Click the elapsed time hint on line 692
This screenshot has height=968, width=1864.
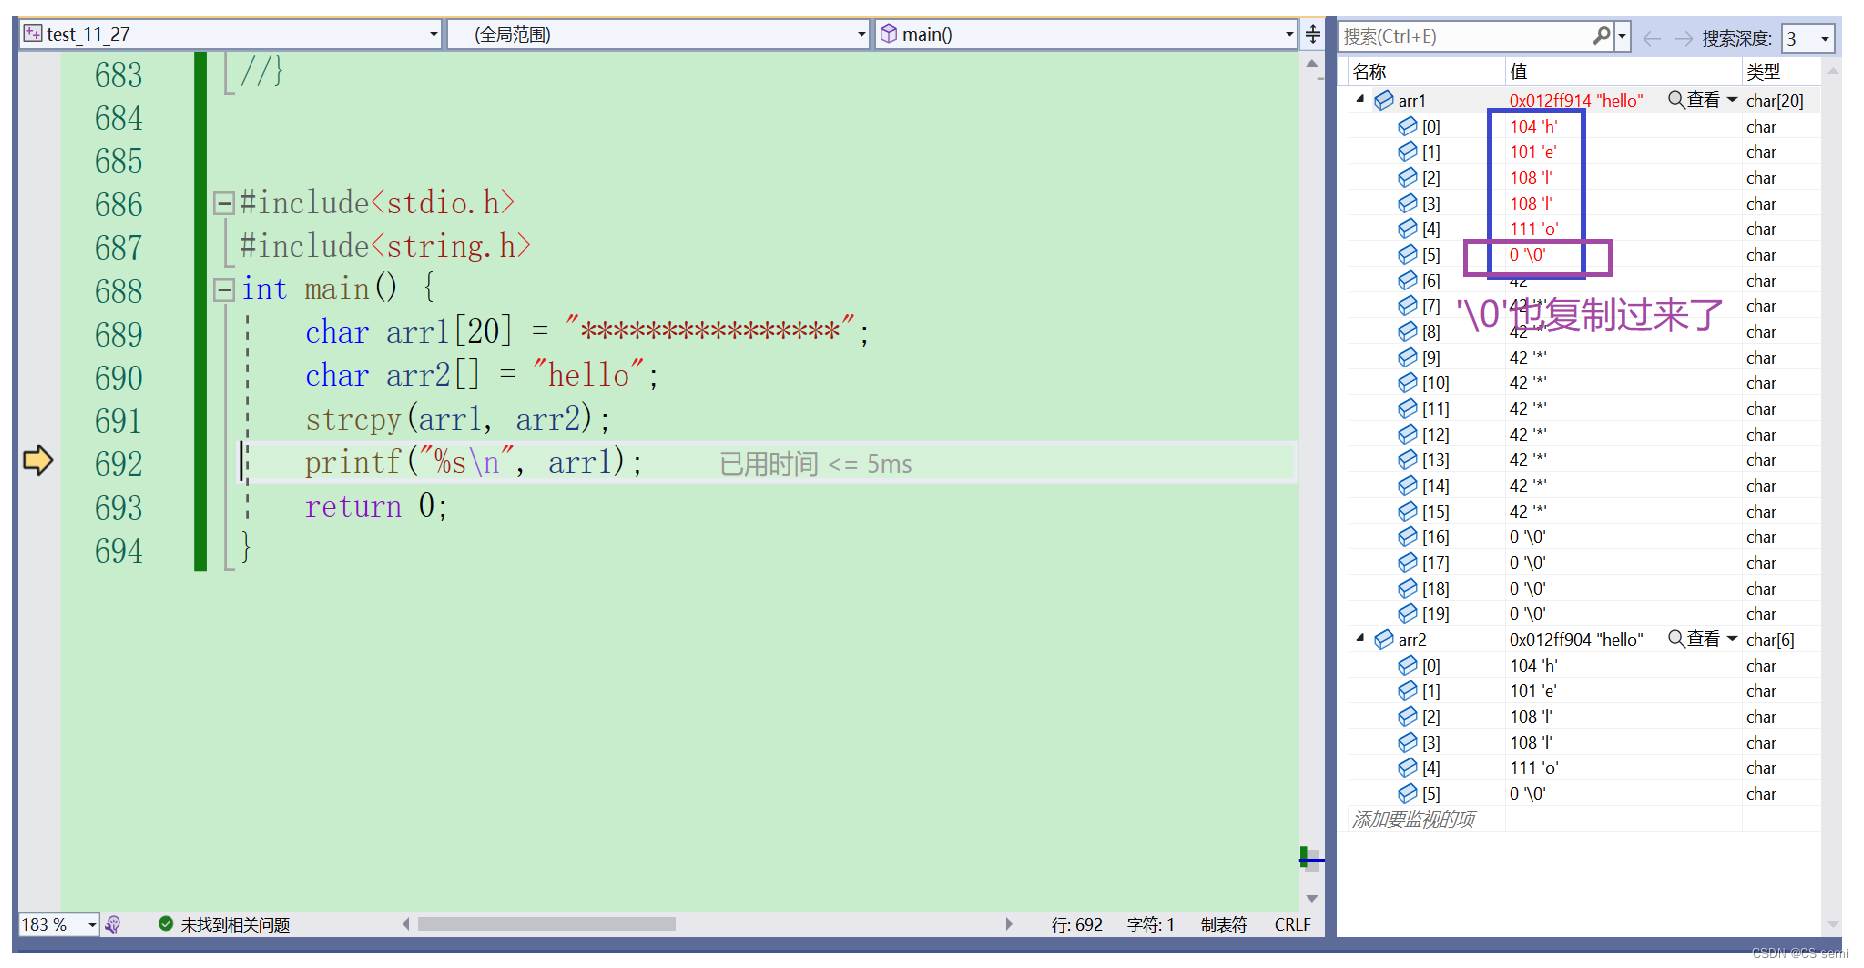coord(816,464)
